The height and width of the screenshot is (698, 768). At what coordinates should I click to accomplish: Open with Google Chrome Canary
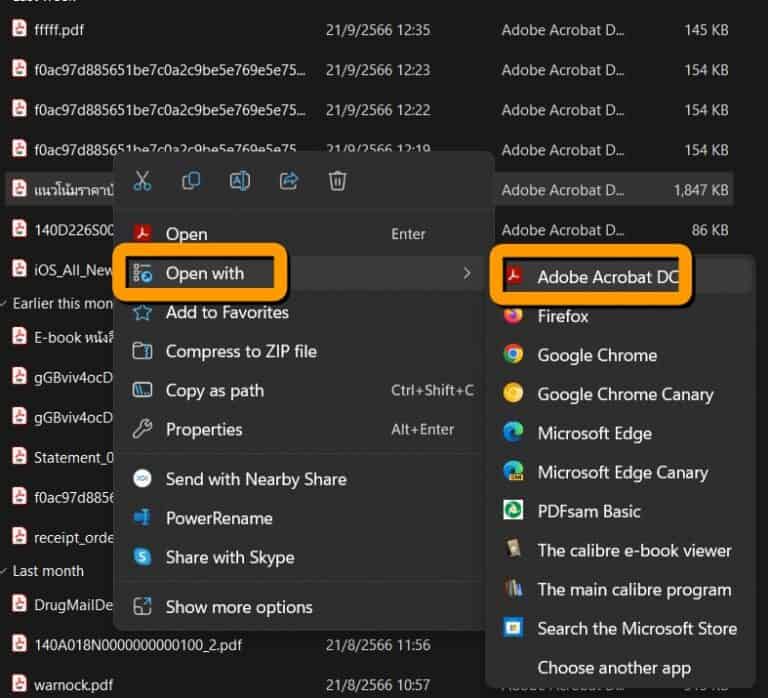tap(620, 394)
